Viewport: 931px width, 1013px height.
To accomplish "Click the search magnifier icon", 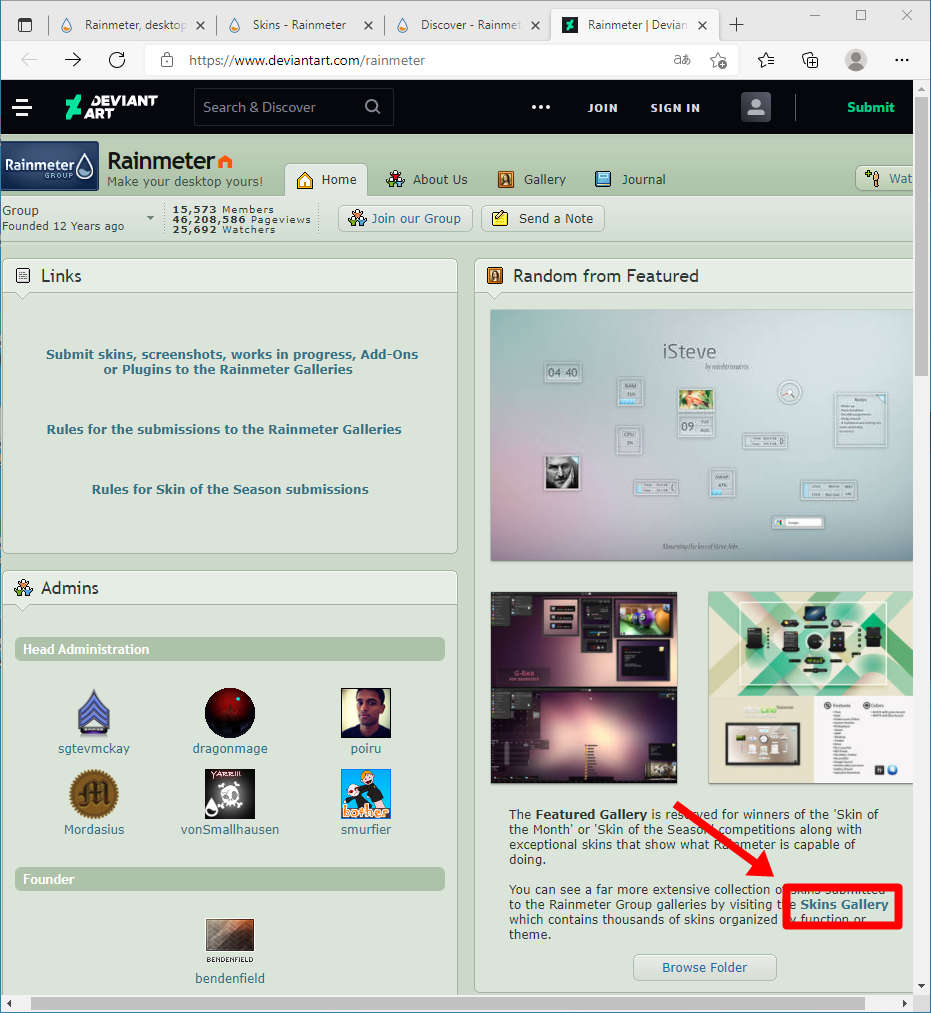I will (373, 107).
